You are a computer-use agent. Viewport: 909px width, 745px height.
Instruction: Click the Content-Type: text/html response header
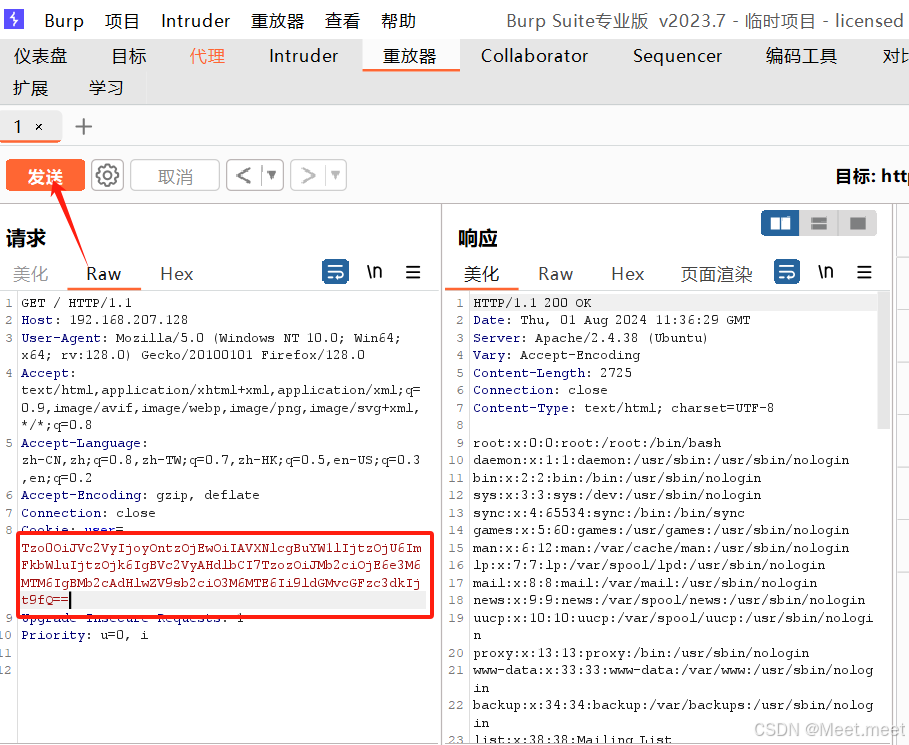tap(623, 408)
